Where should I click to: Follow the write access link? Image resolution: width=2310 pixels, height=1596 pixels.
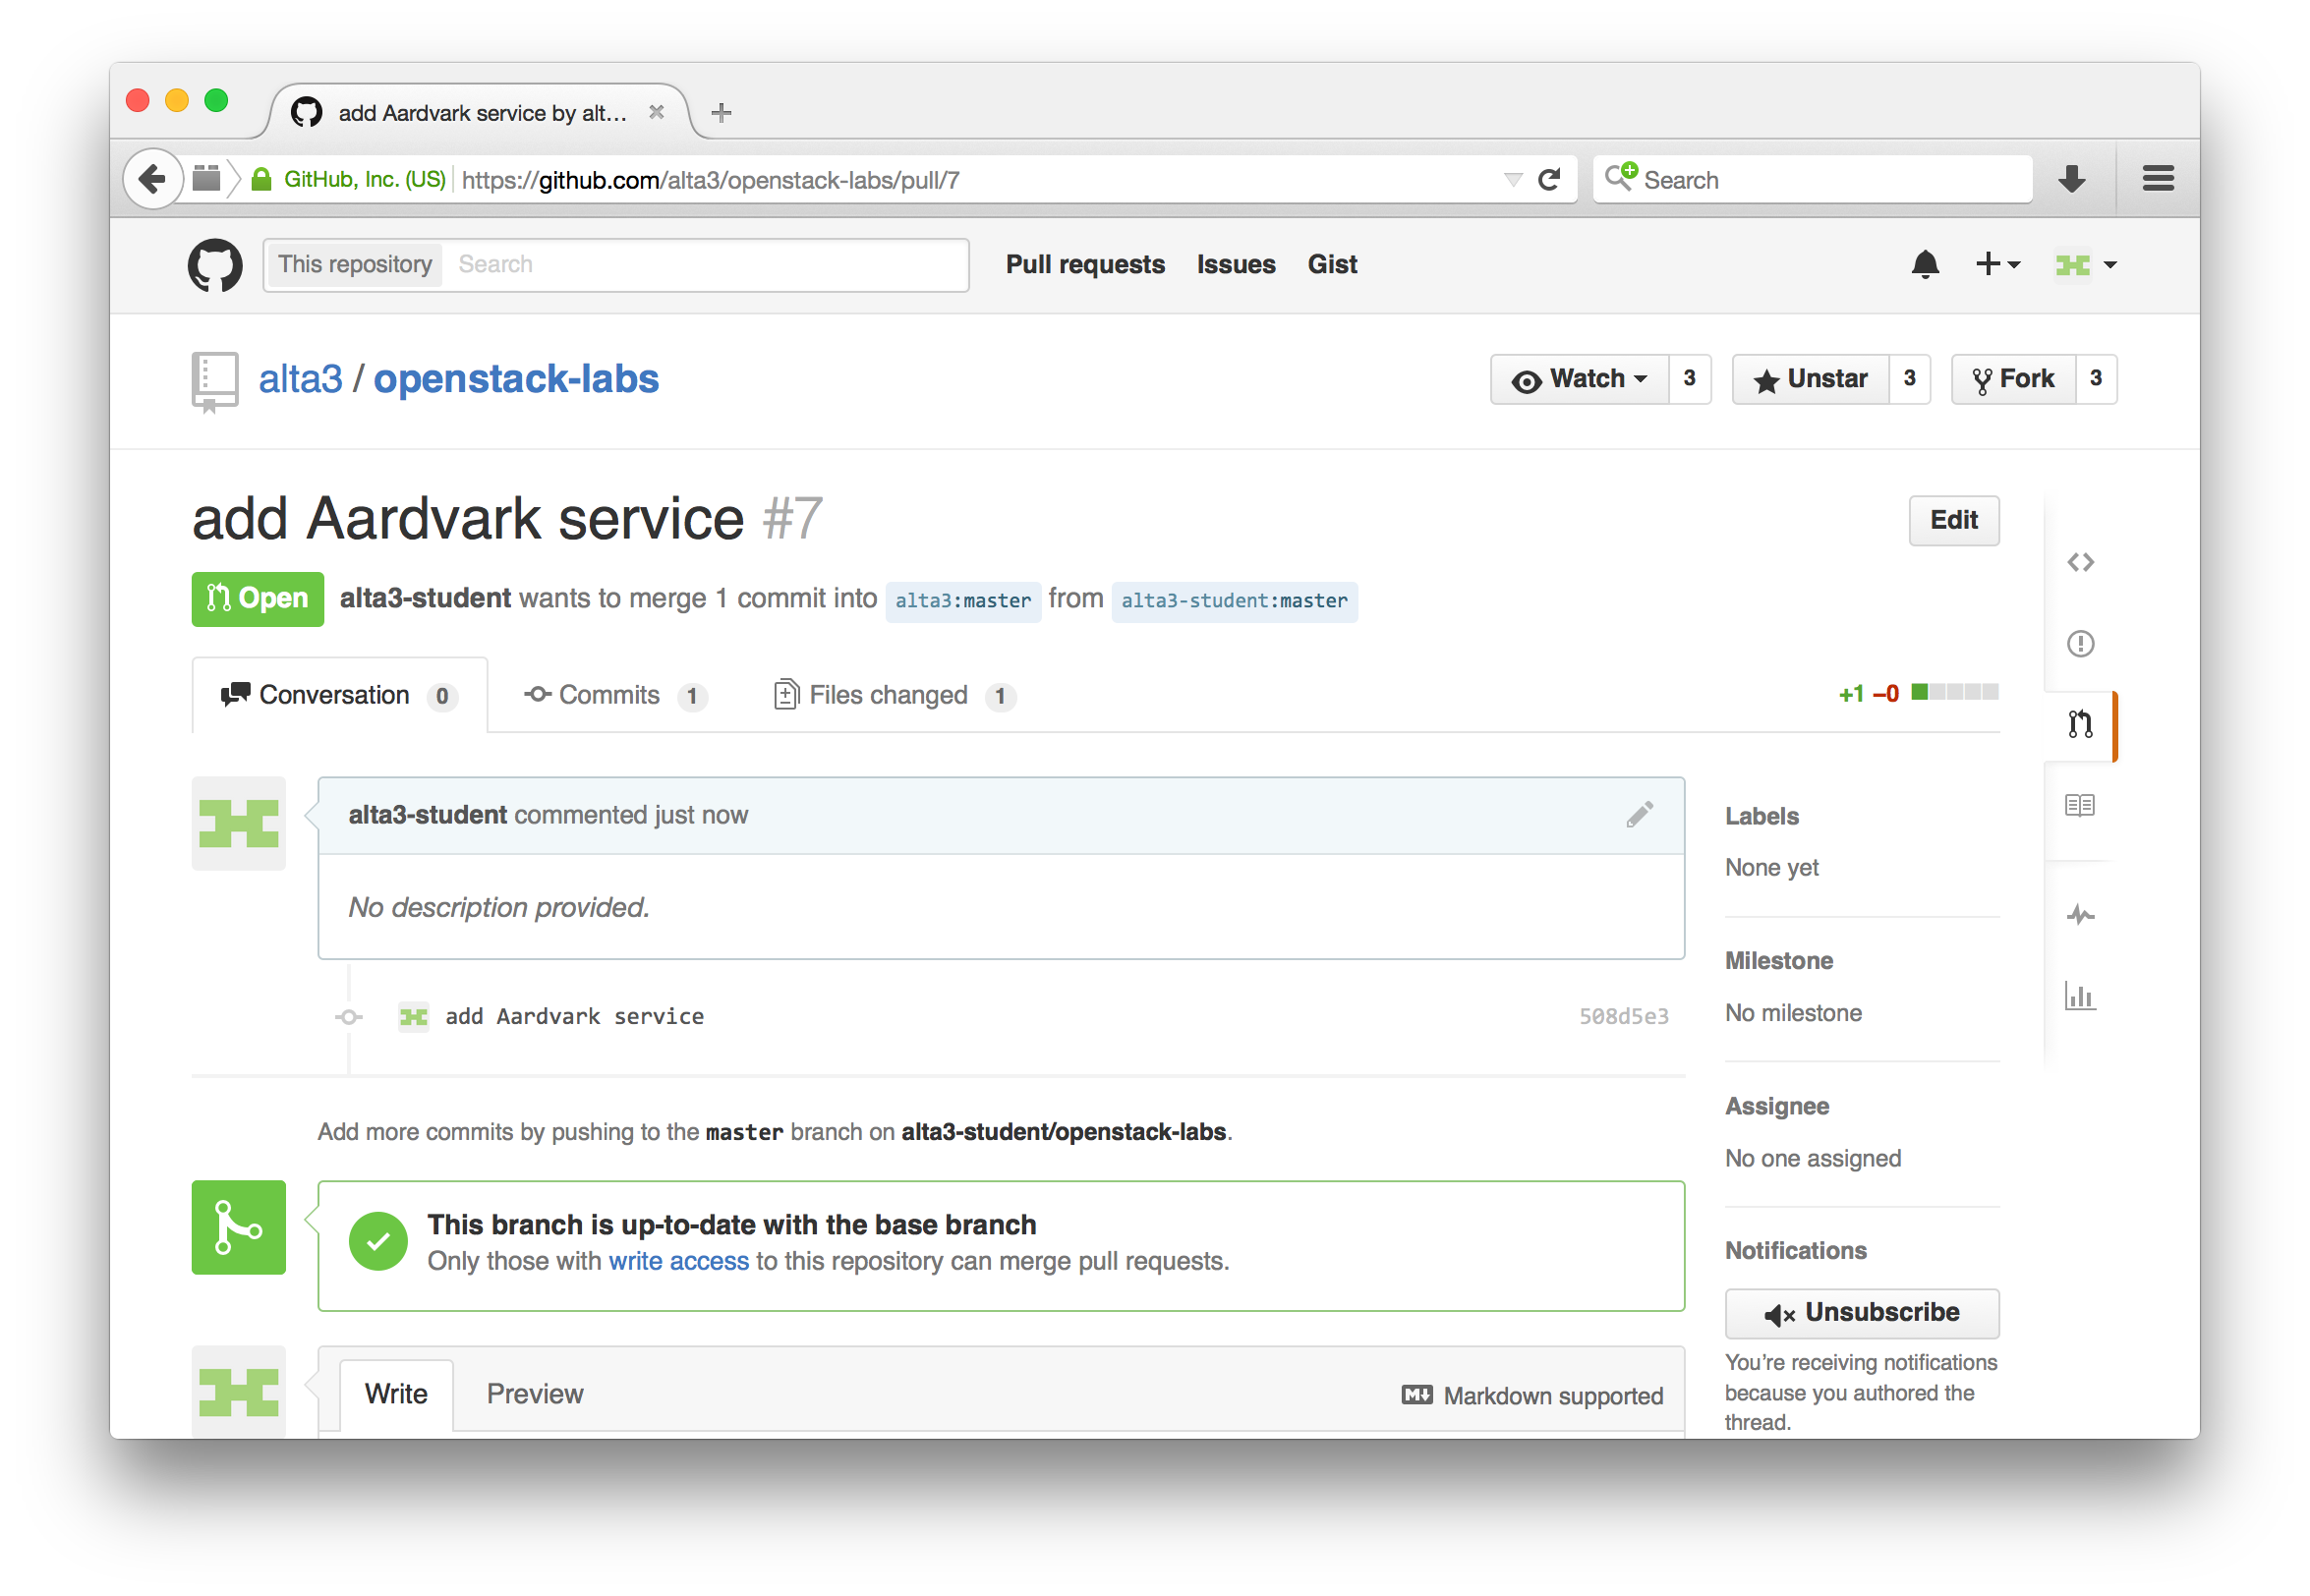pos(678,1261)
